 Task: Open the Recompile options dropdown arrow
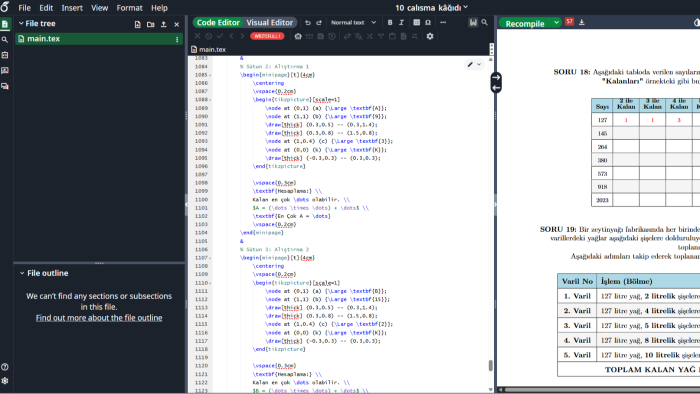click(556, 22)
